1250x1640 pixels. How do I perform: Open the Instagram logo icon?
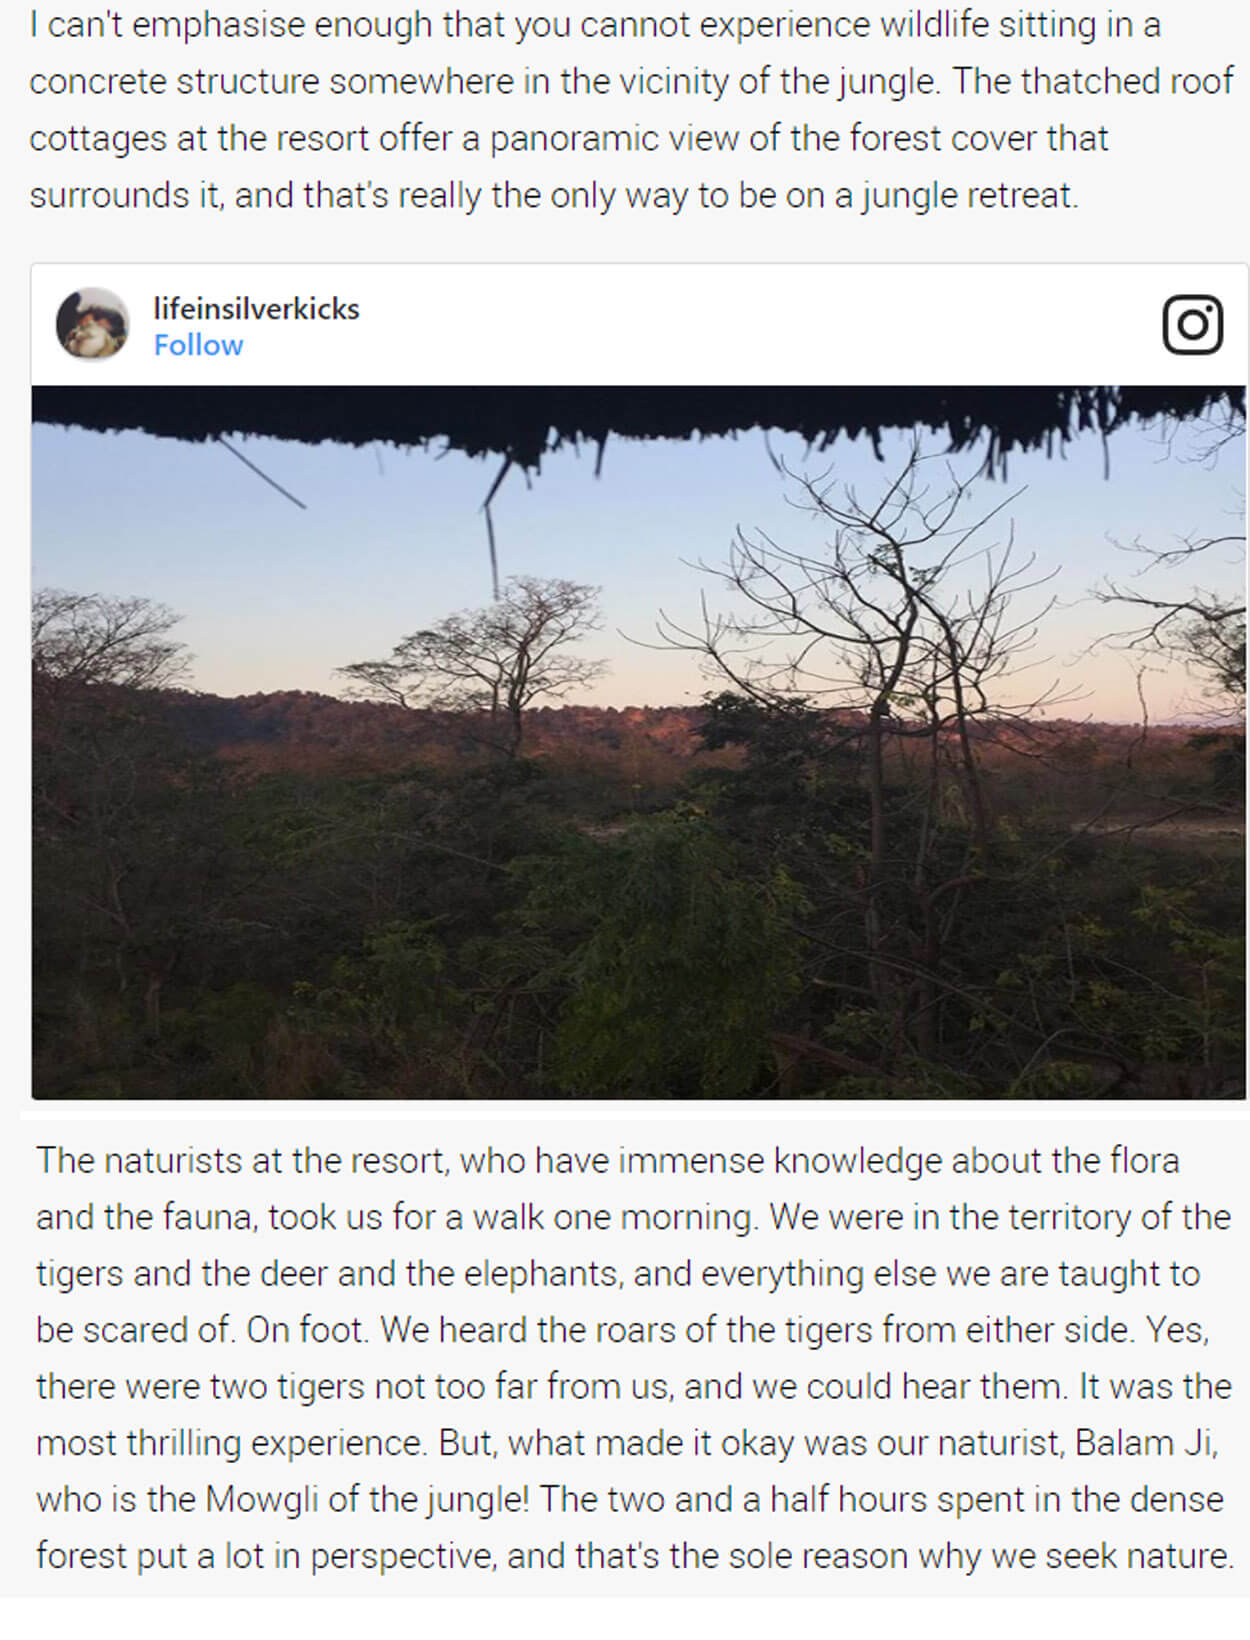click(1192, 325)
